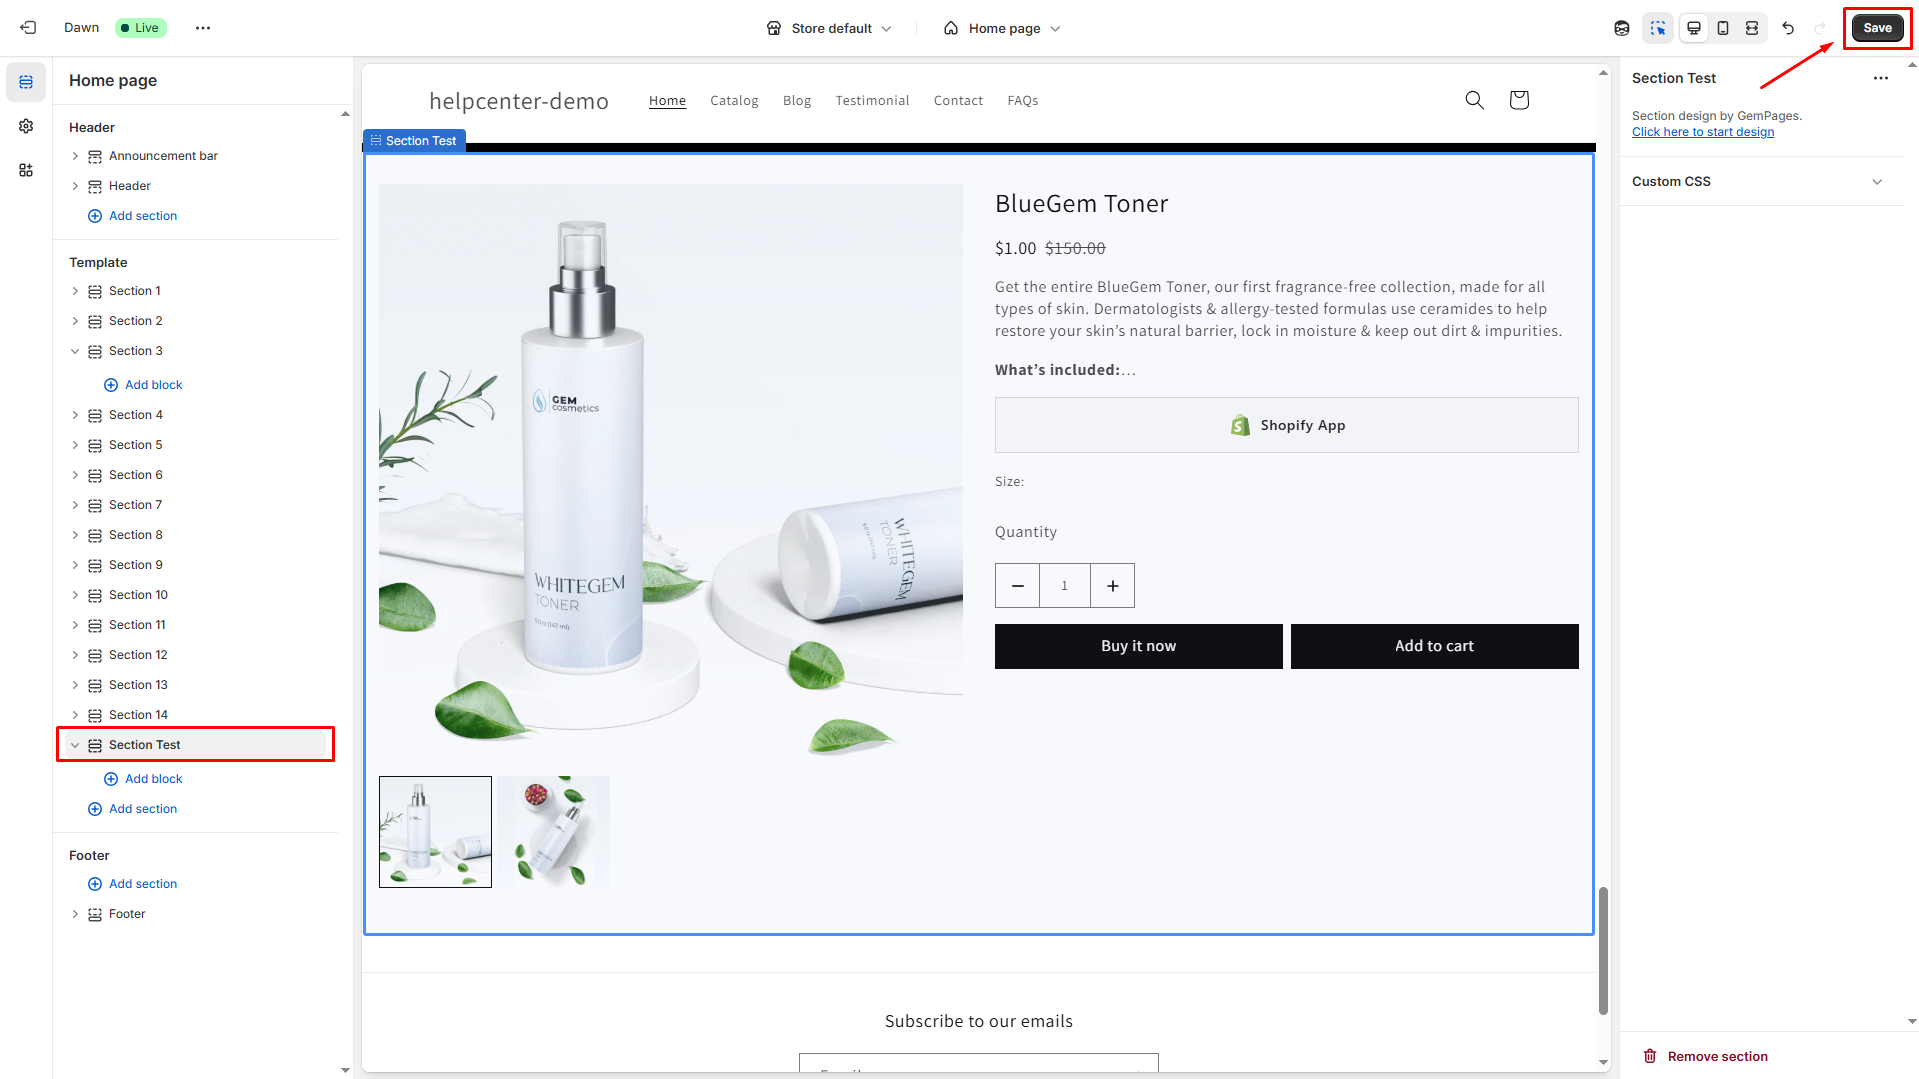The width and height of the screenshot is (1919, 1079).
Task: Open the Home page template dropdown
Action: (x=1002, y=28)
